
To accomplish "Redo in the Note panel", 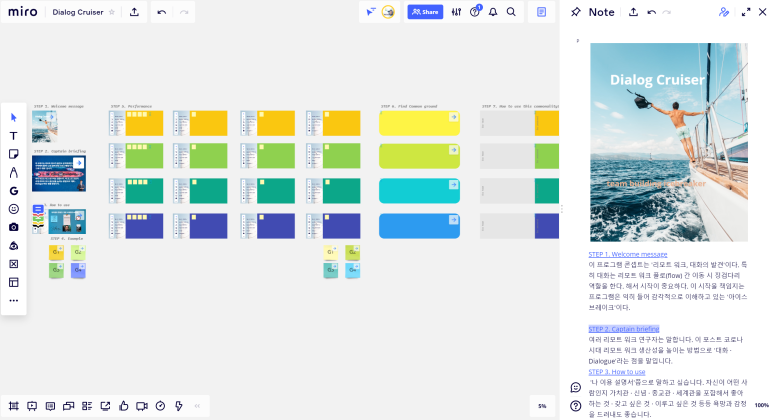I will pyautogui.click(x=667, y=12).
